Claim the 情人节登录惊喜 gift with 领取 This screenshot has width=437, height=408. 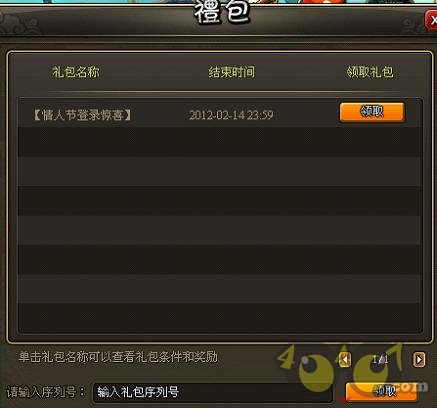(372, 112)
